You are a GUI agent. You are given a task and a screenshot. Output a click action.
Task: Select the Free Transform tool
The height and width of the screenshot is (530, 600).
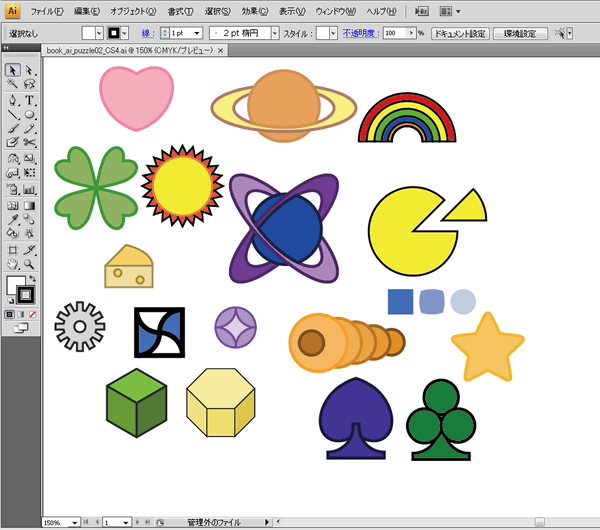[29, 173]
